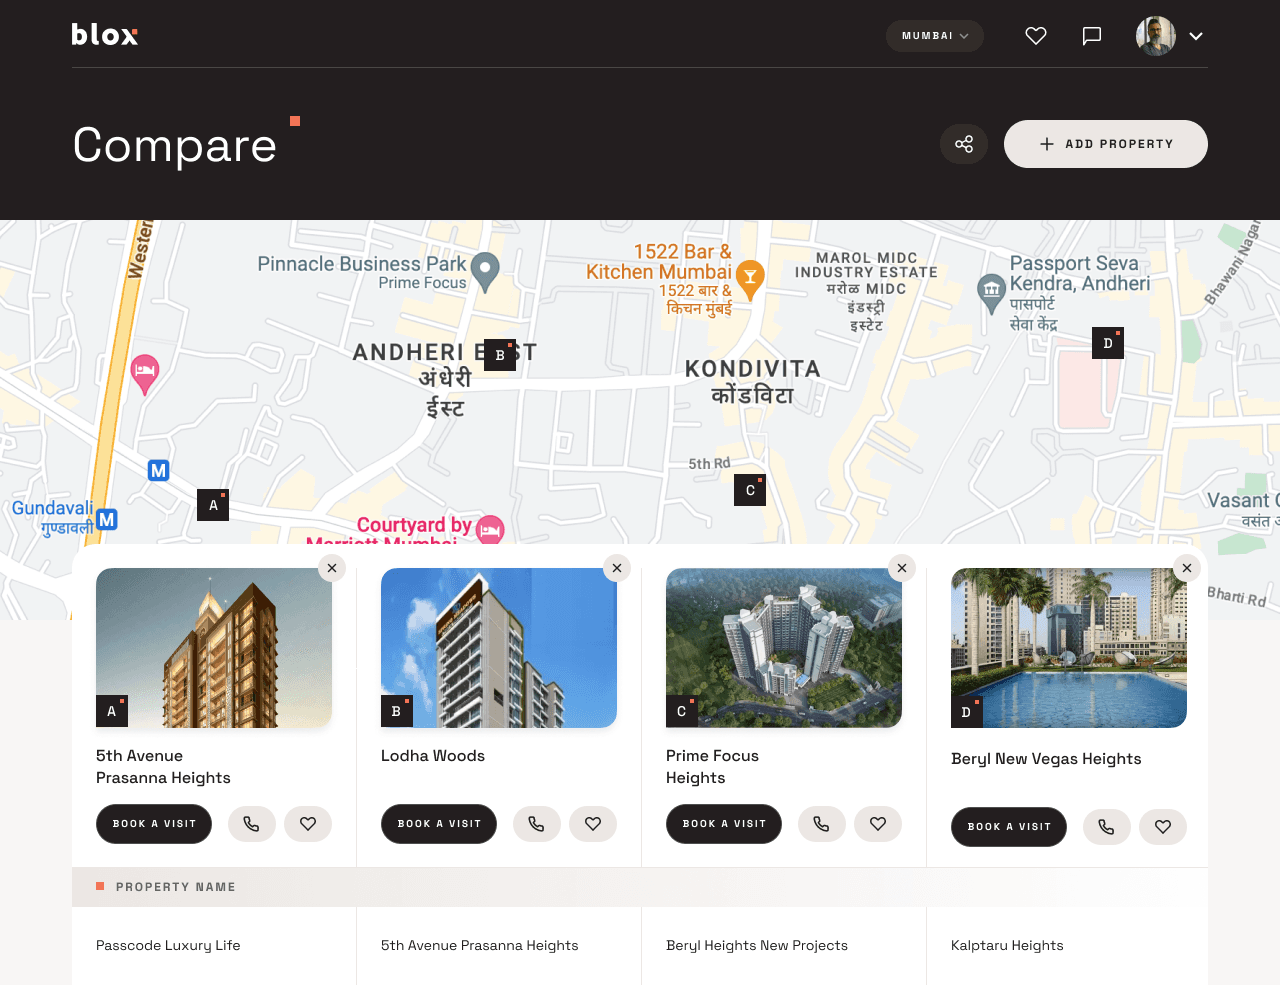This screenshot has height=985, width=1280.
Task: Select map marker C
Action: (750, 490)
